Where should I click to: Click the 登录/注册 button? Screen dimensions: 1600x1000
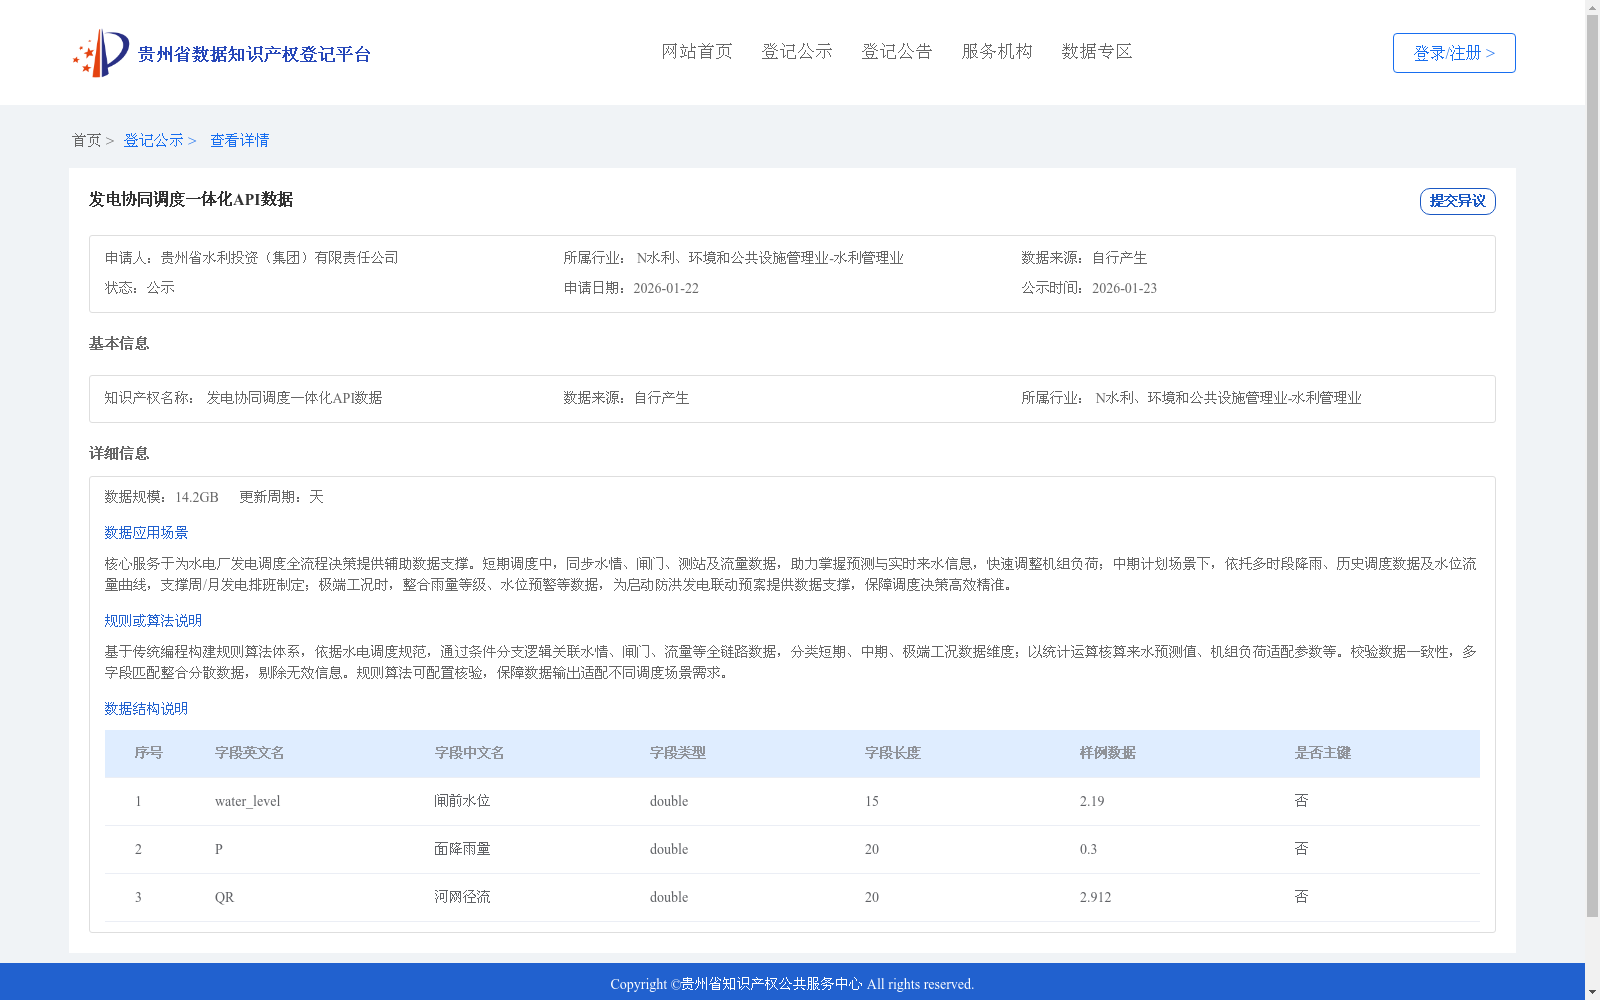(1454, 53)
